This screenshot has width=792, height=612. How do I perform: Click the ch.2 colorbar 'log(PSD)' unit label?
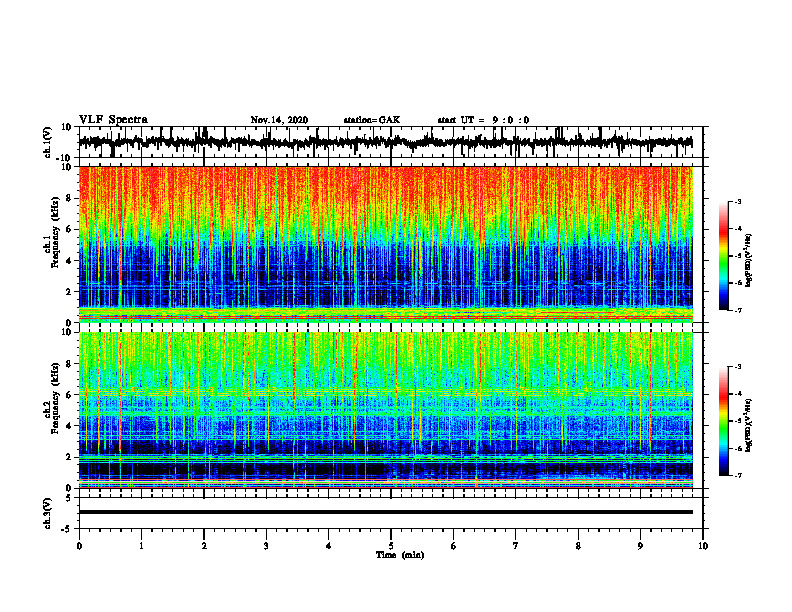(749, 425)
